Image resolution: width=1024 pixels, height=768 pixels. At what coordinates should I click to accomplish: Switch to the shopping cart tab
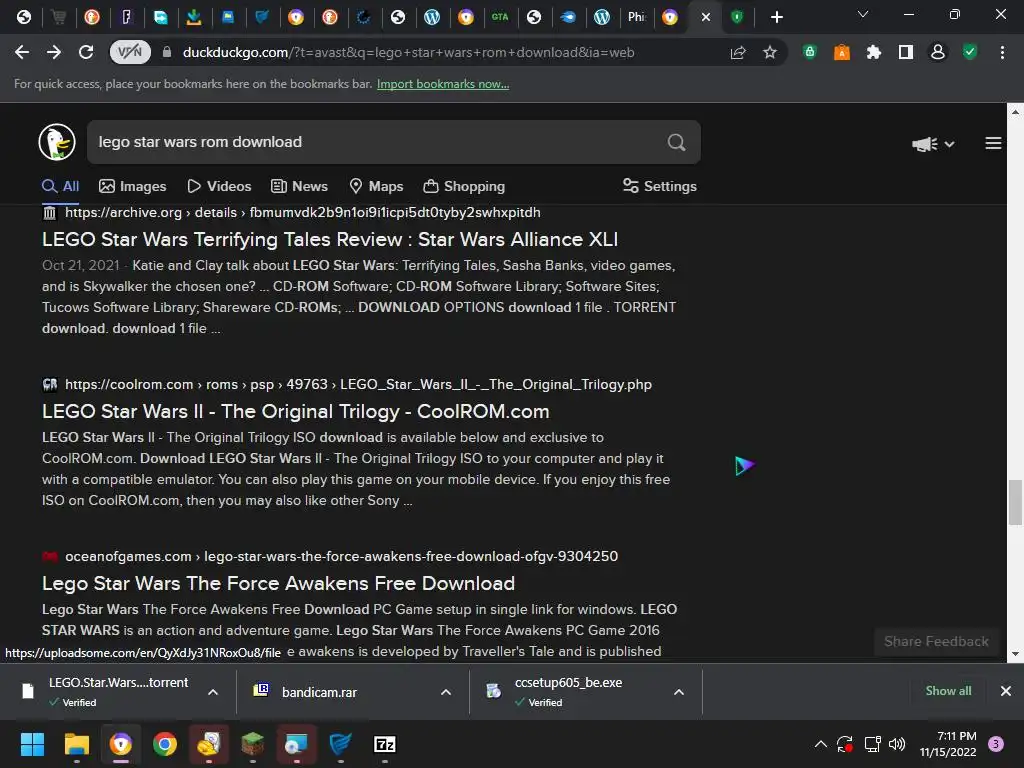point(58,17)
